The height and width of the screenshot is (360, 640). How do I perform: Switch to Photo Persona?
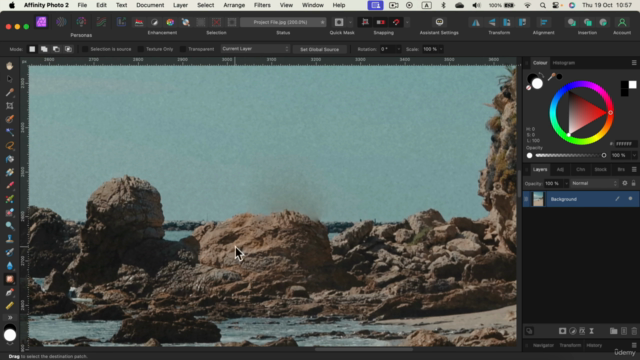click(x=41, y=22)
